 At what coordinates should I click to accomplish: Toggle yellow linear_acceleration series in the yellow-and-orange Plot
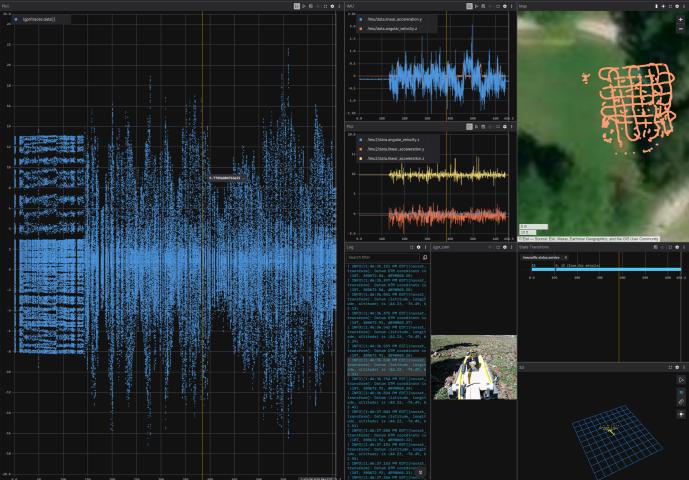pyautogui.click(x=361, y=158)
